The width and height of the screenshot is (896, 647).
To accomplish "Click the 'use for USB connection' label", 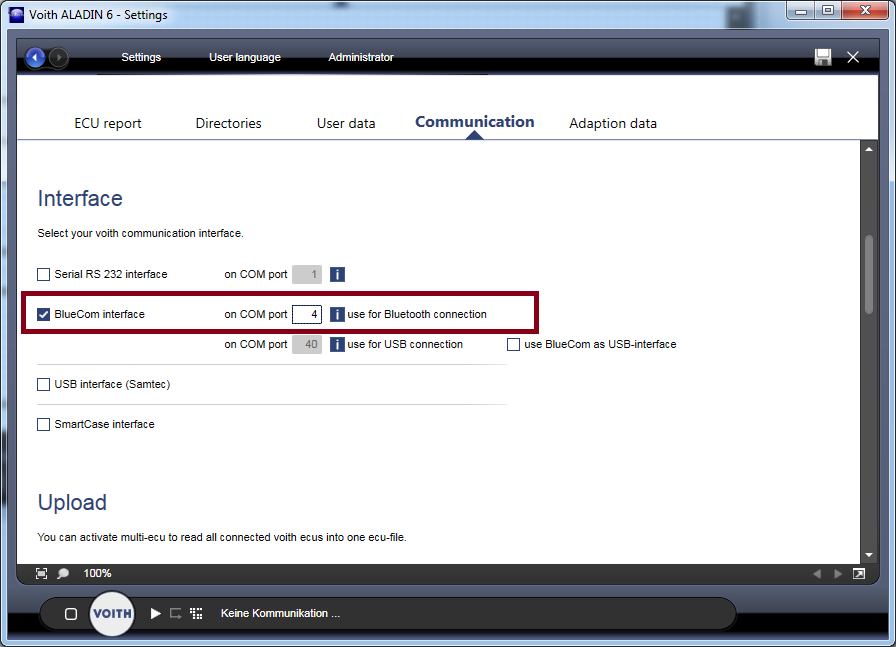I will [x=405, y=344].
